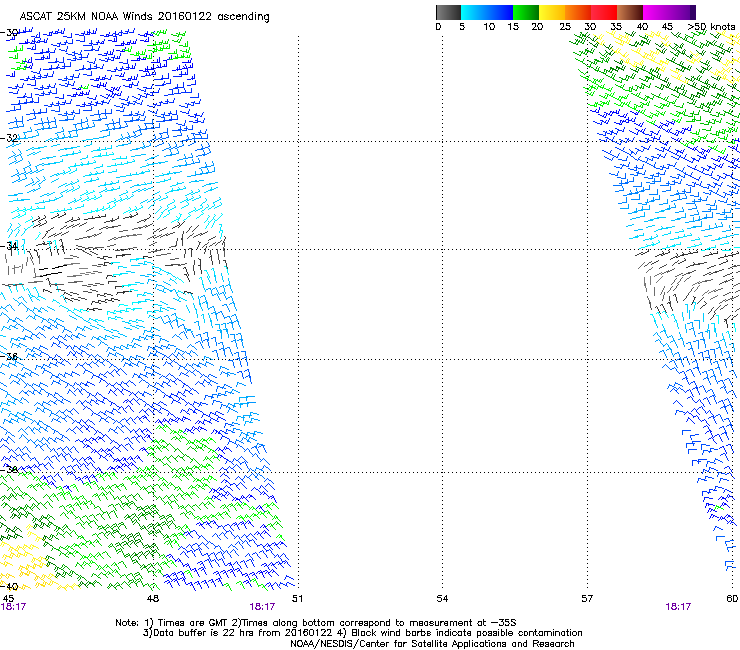Pick the dark purple 45-50 knots segment
740x650 pixels.
[x=682, y=12]
